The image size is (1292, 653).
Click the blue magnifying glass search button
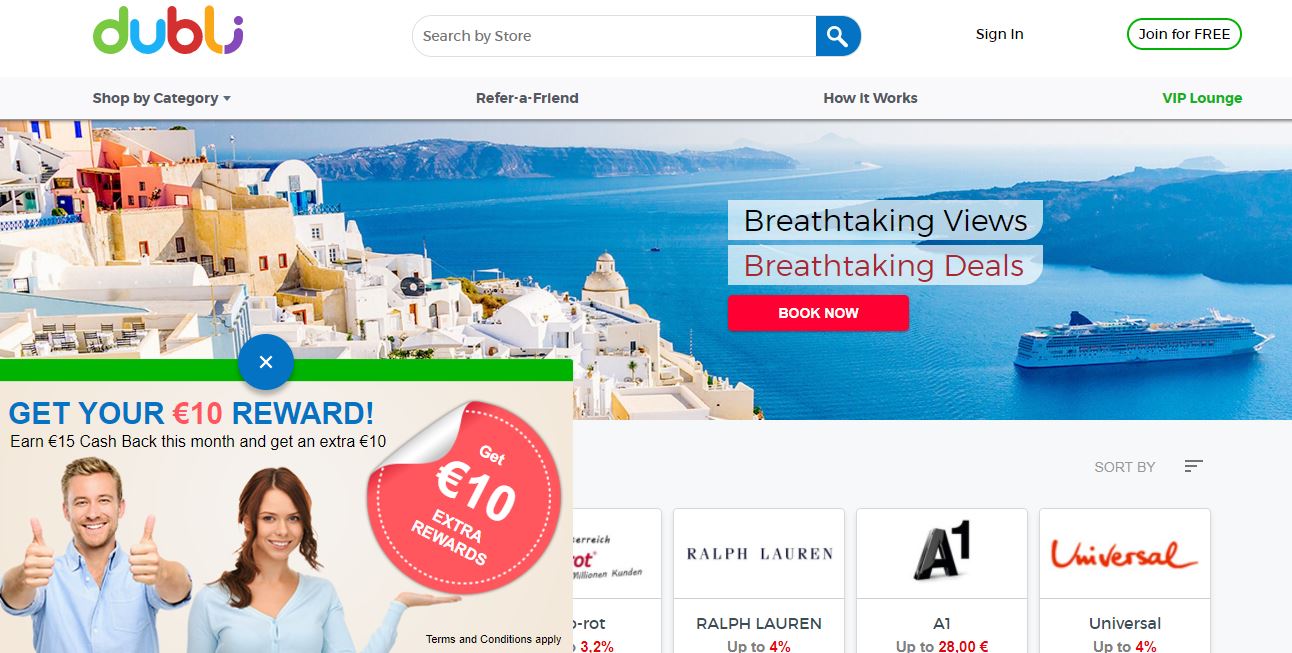point(838,36)
